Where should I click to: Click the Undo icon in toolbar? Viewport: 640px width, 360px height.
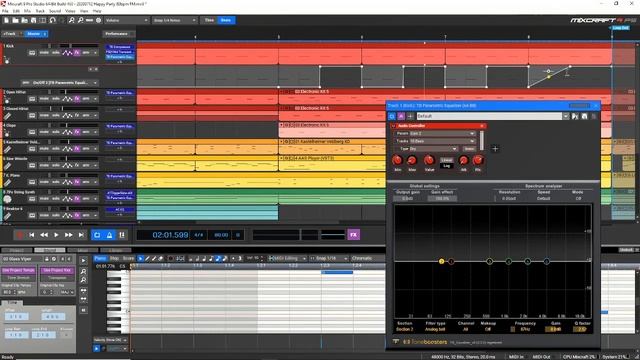pos(53,20)
